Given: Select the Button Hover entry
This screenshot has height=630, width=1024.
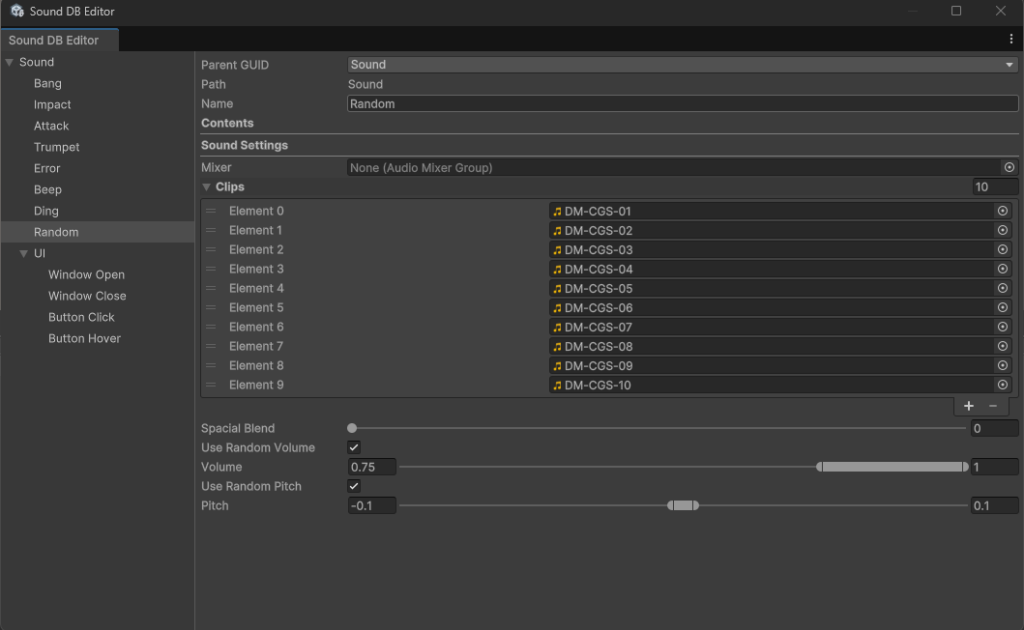Looking at the screenshot, I should click(84, 338).
